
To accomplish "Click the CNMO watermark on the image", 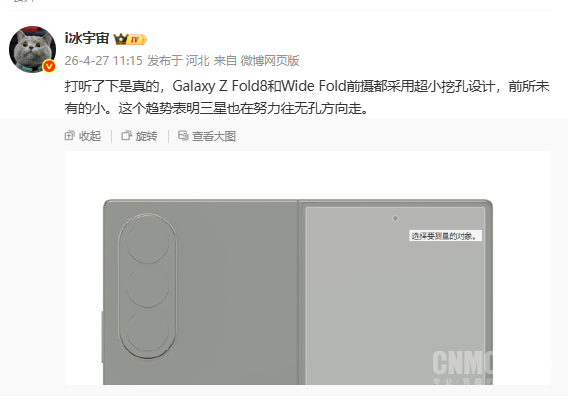I will (x=463, y=363).
